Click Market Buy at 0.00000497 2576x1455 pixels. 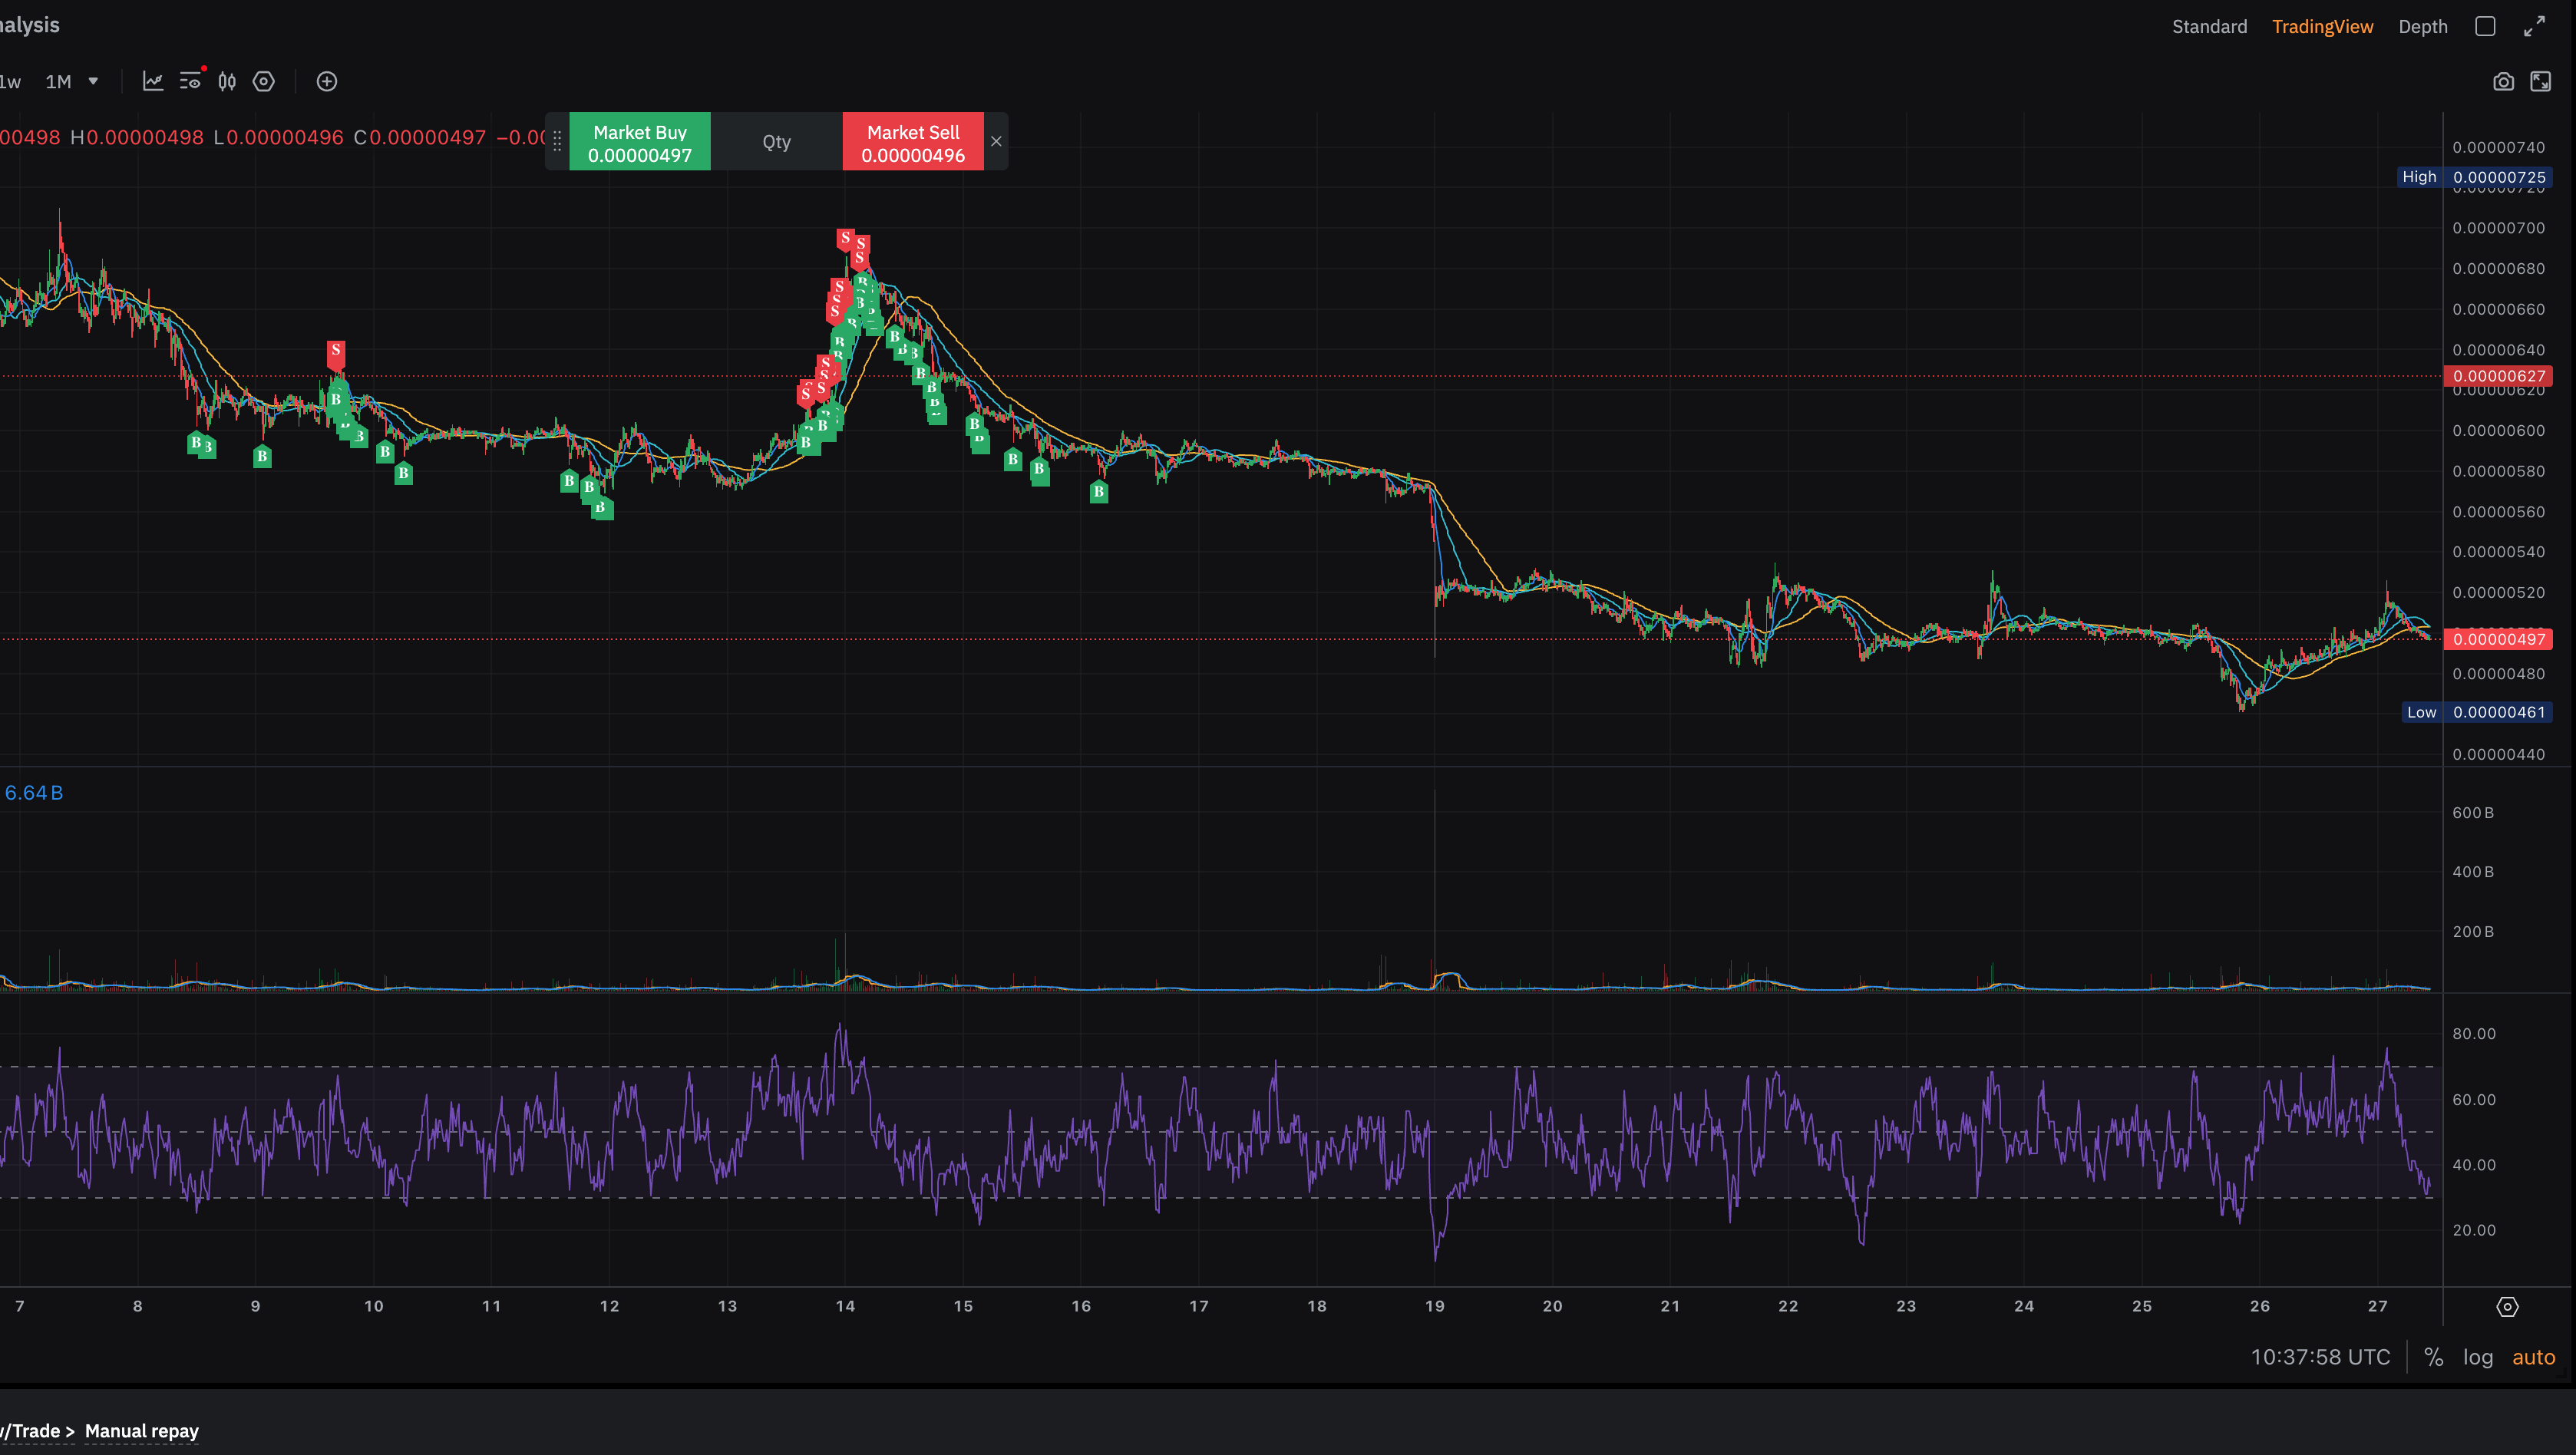(640, 142)
